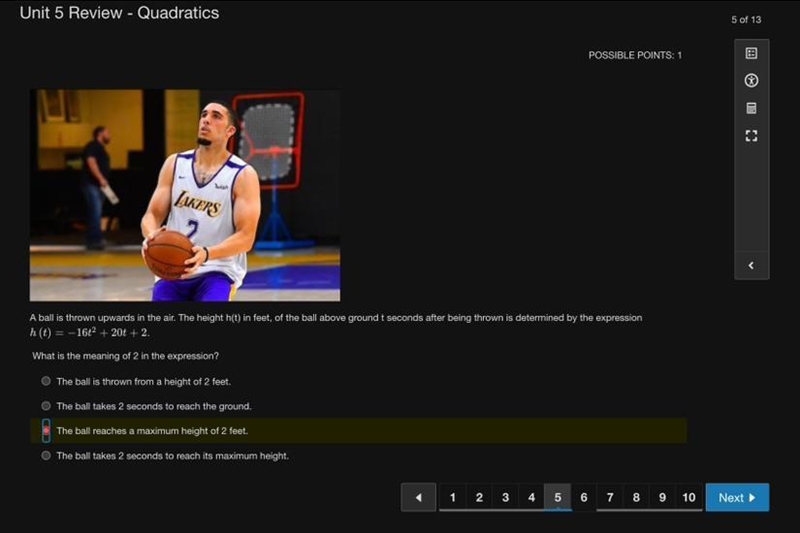Screen dimensions: 800x533
Task: Collapse the side toolbar with chevron
Action: pyautogui.click(x=751, y=265)
